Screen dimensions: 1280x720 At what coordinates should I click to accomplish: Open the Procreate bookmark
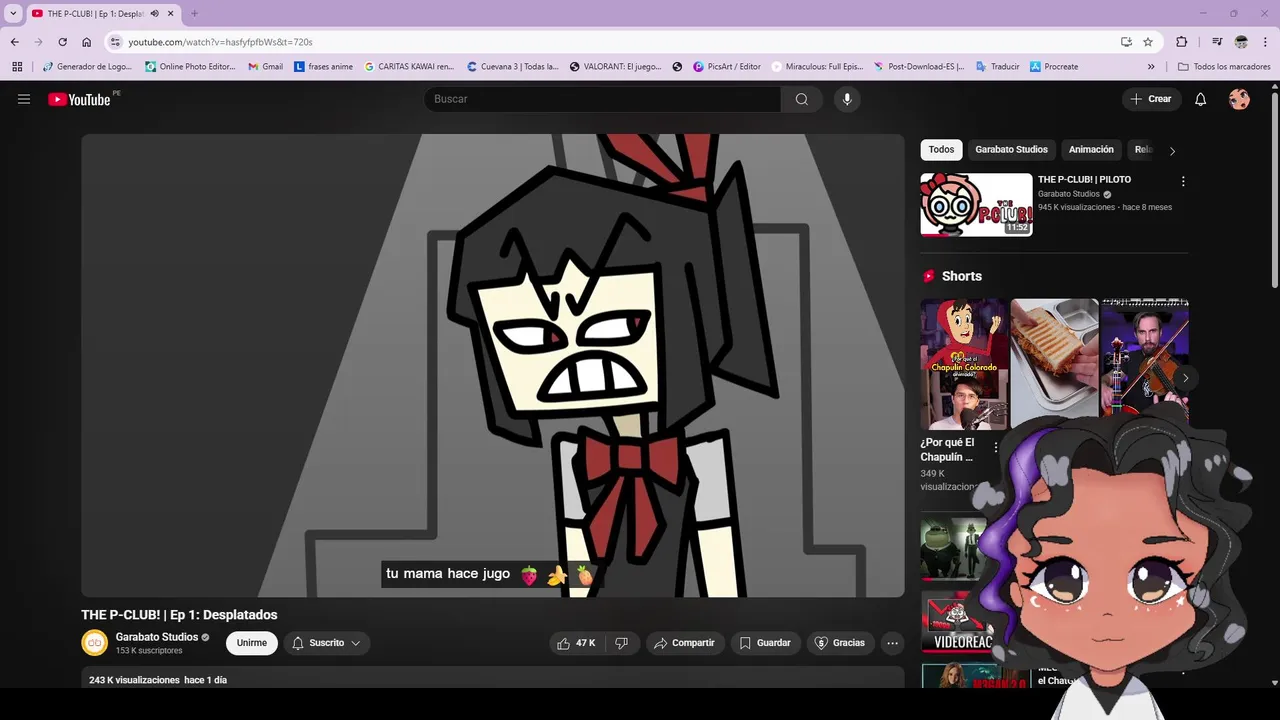pos(1053,67)
